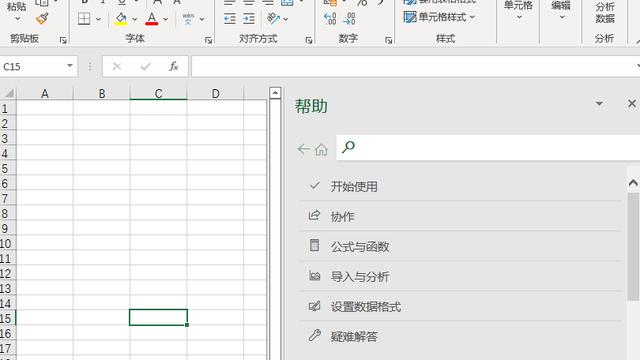640x360 pixels.
Task: Click the wrench icon beside 疑难解答
Action: 314,336
